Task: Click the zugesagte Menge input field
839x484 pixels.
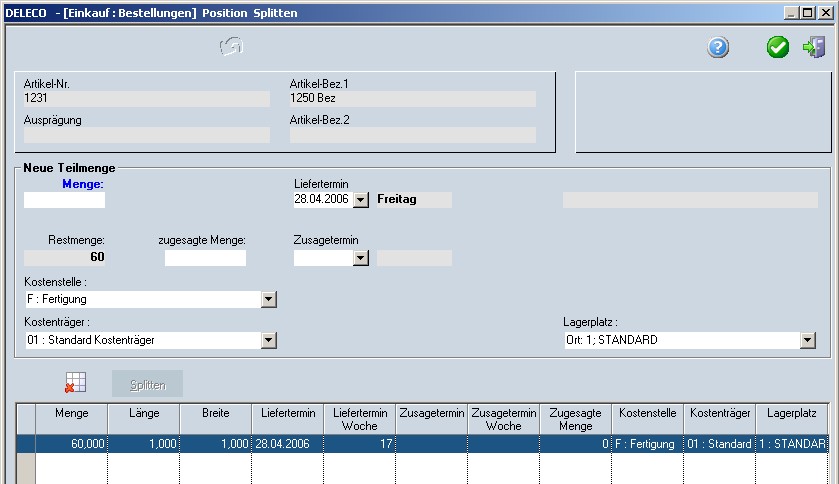Action: coord(205,258)
